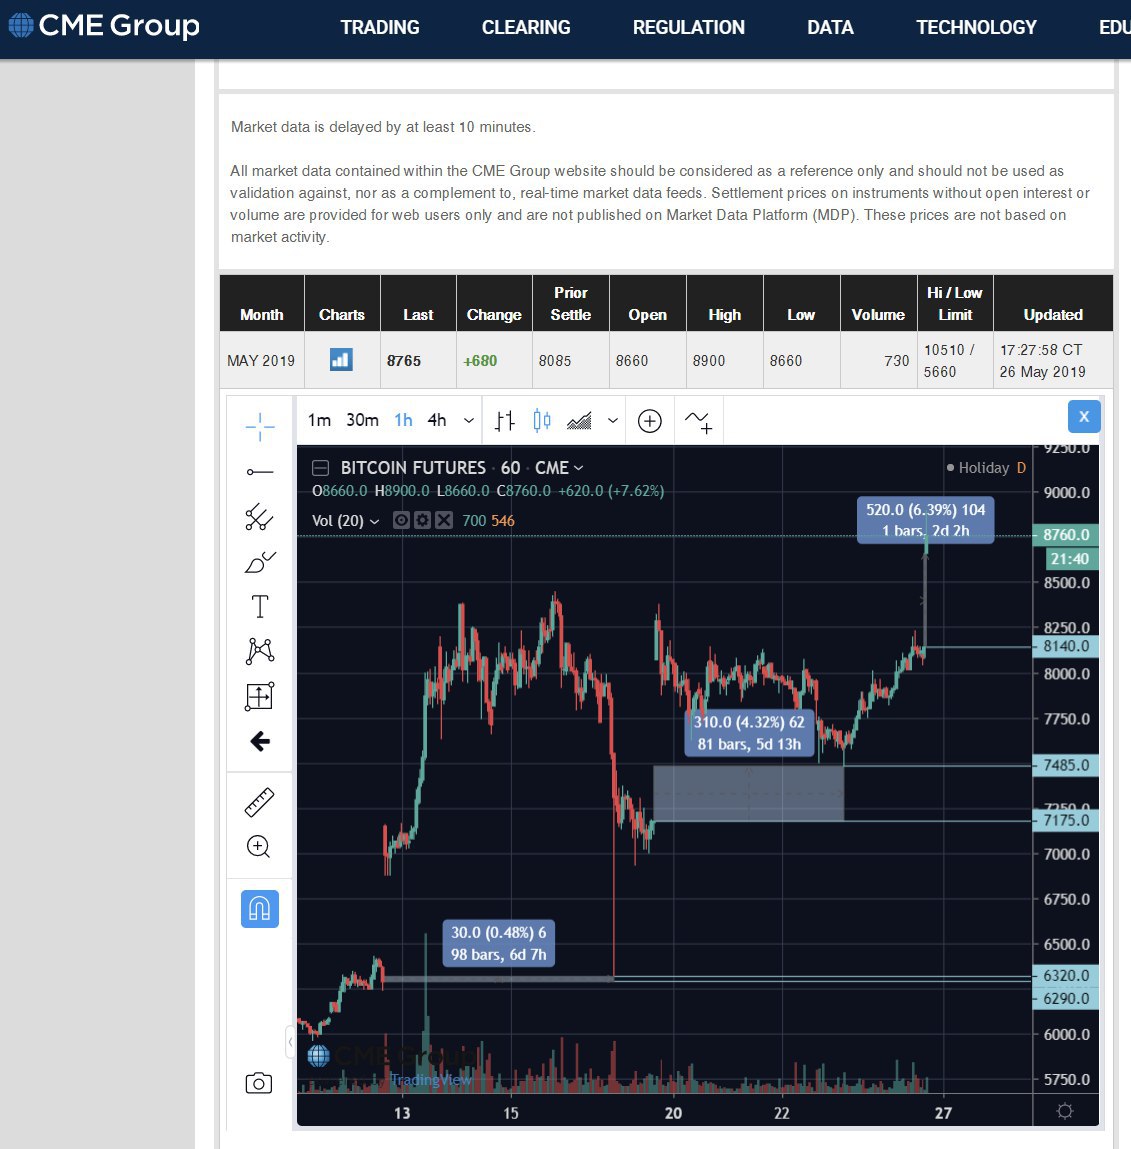Click the TradingView watermark link
Screen dimensions: 1131x1149
(430, 1079)
